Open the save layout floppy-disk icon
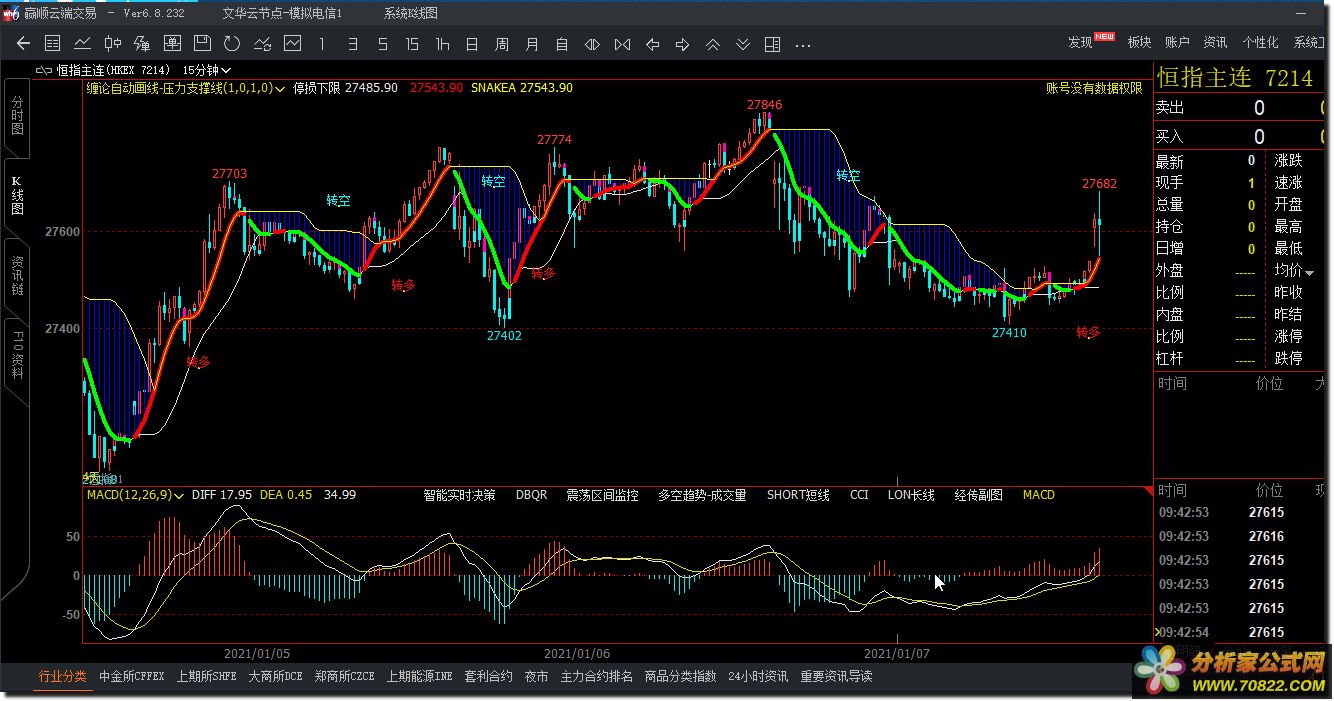The image size is (1334, 701). (202, 44)
